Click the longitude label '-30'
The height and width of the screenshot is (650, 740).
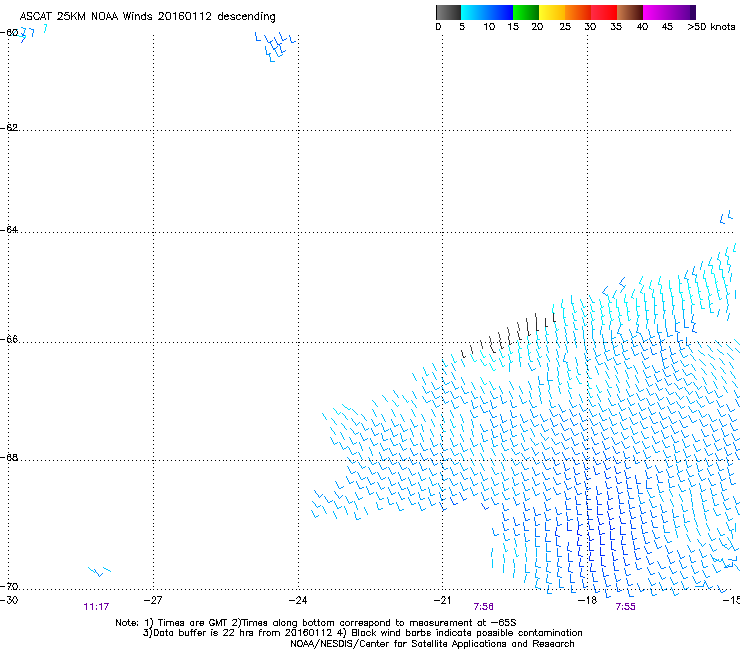click(x=9, y=600)
